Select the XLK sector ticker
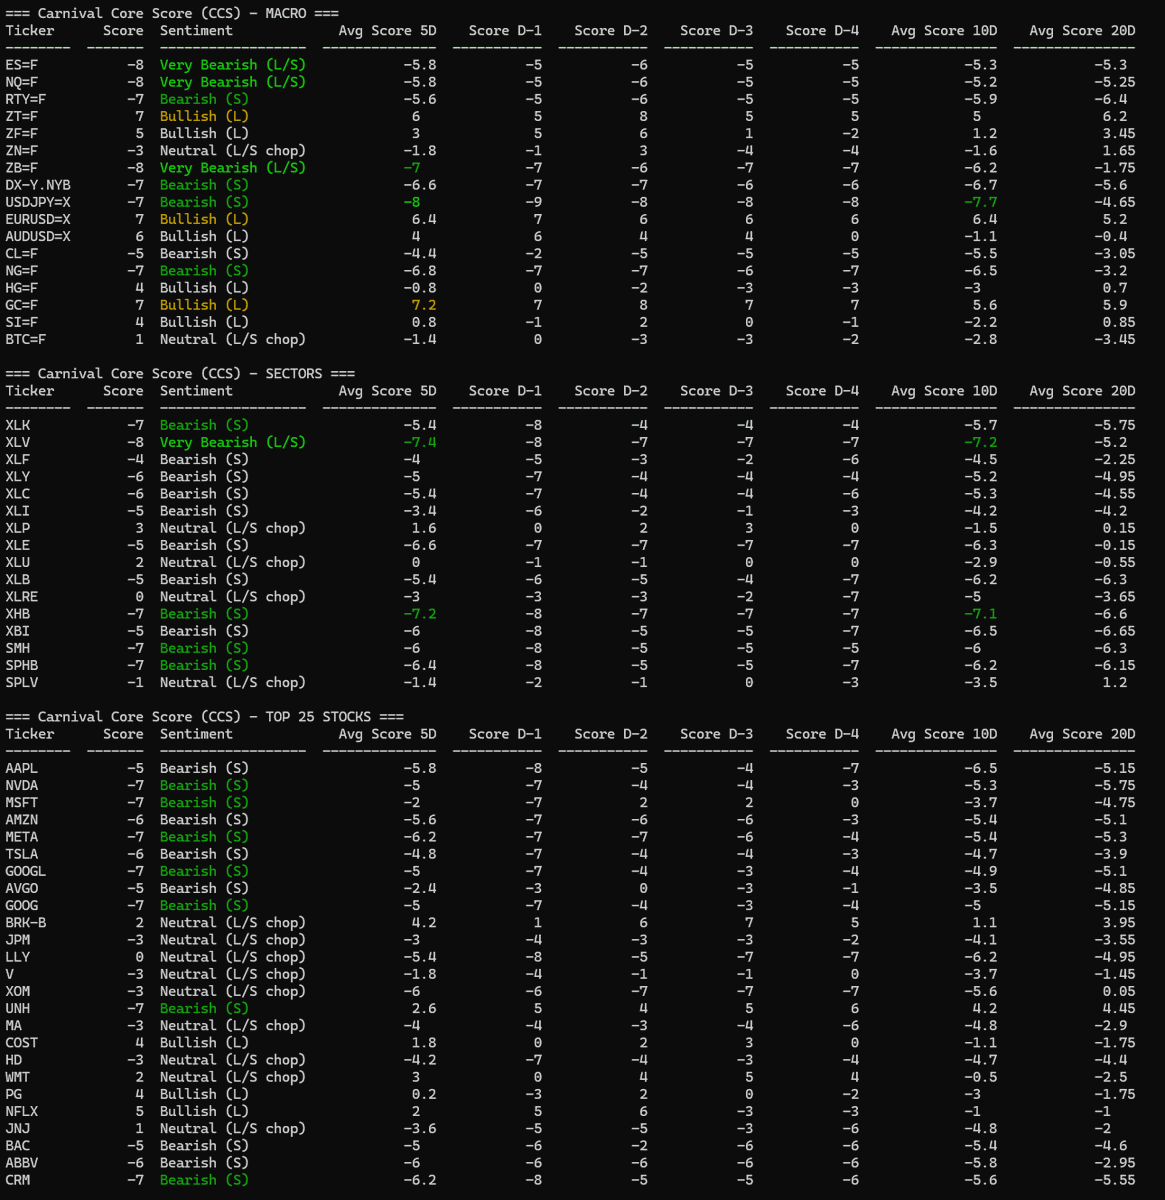 18,425
